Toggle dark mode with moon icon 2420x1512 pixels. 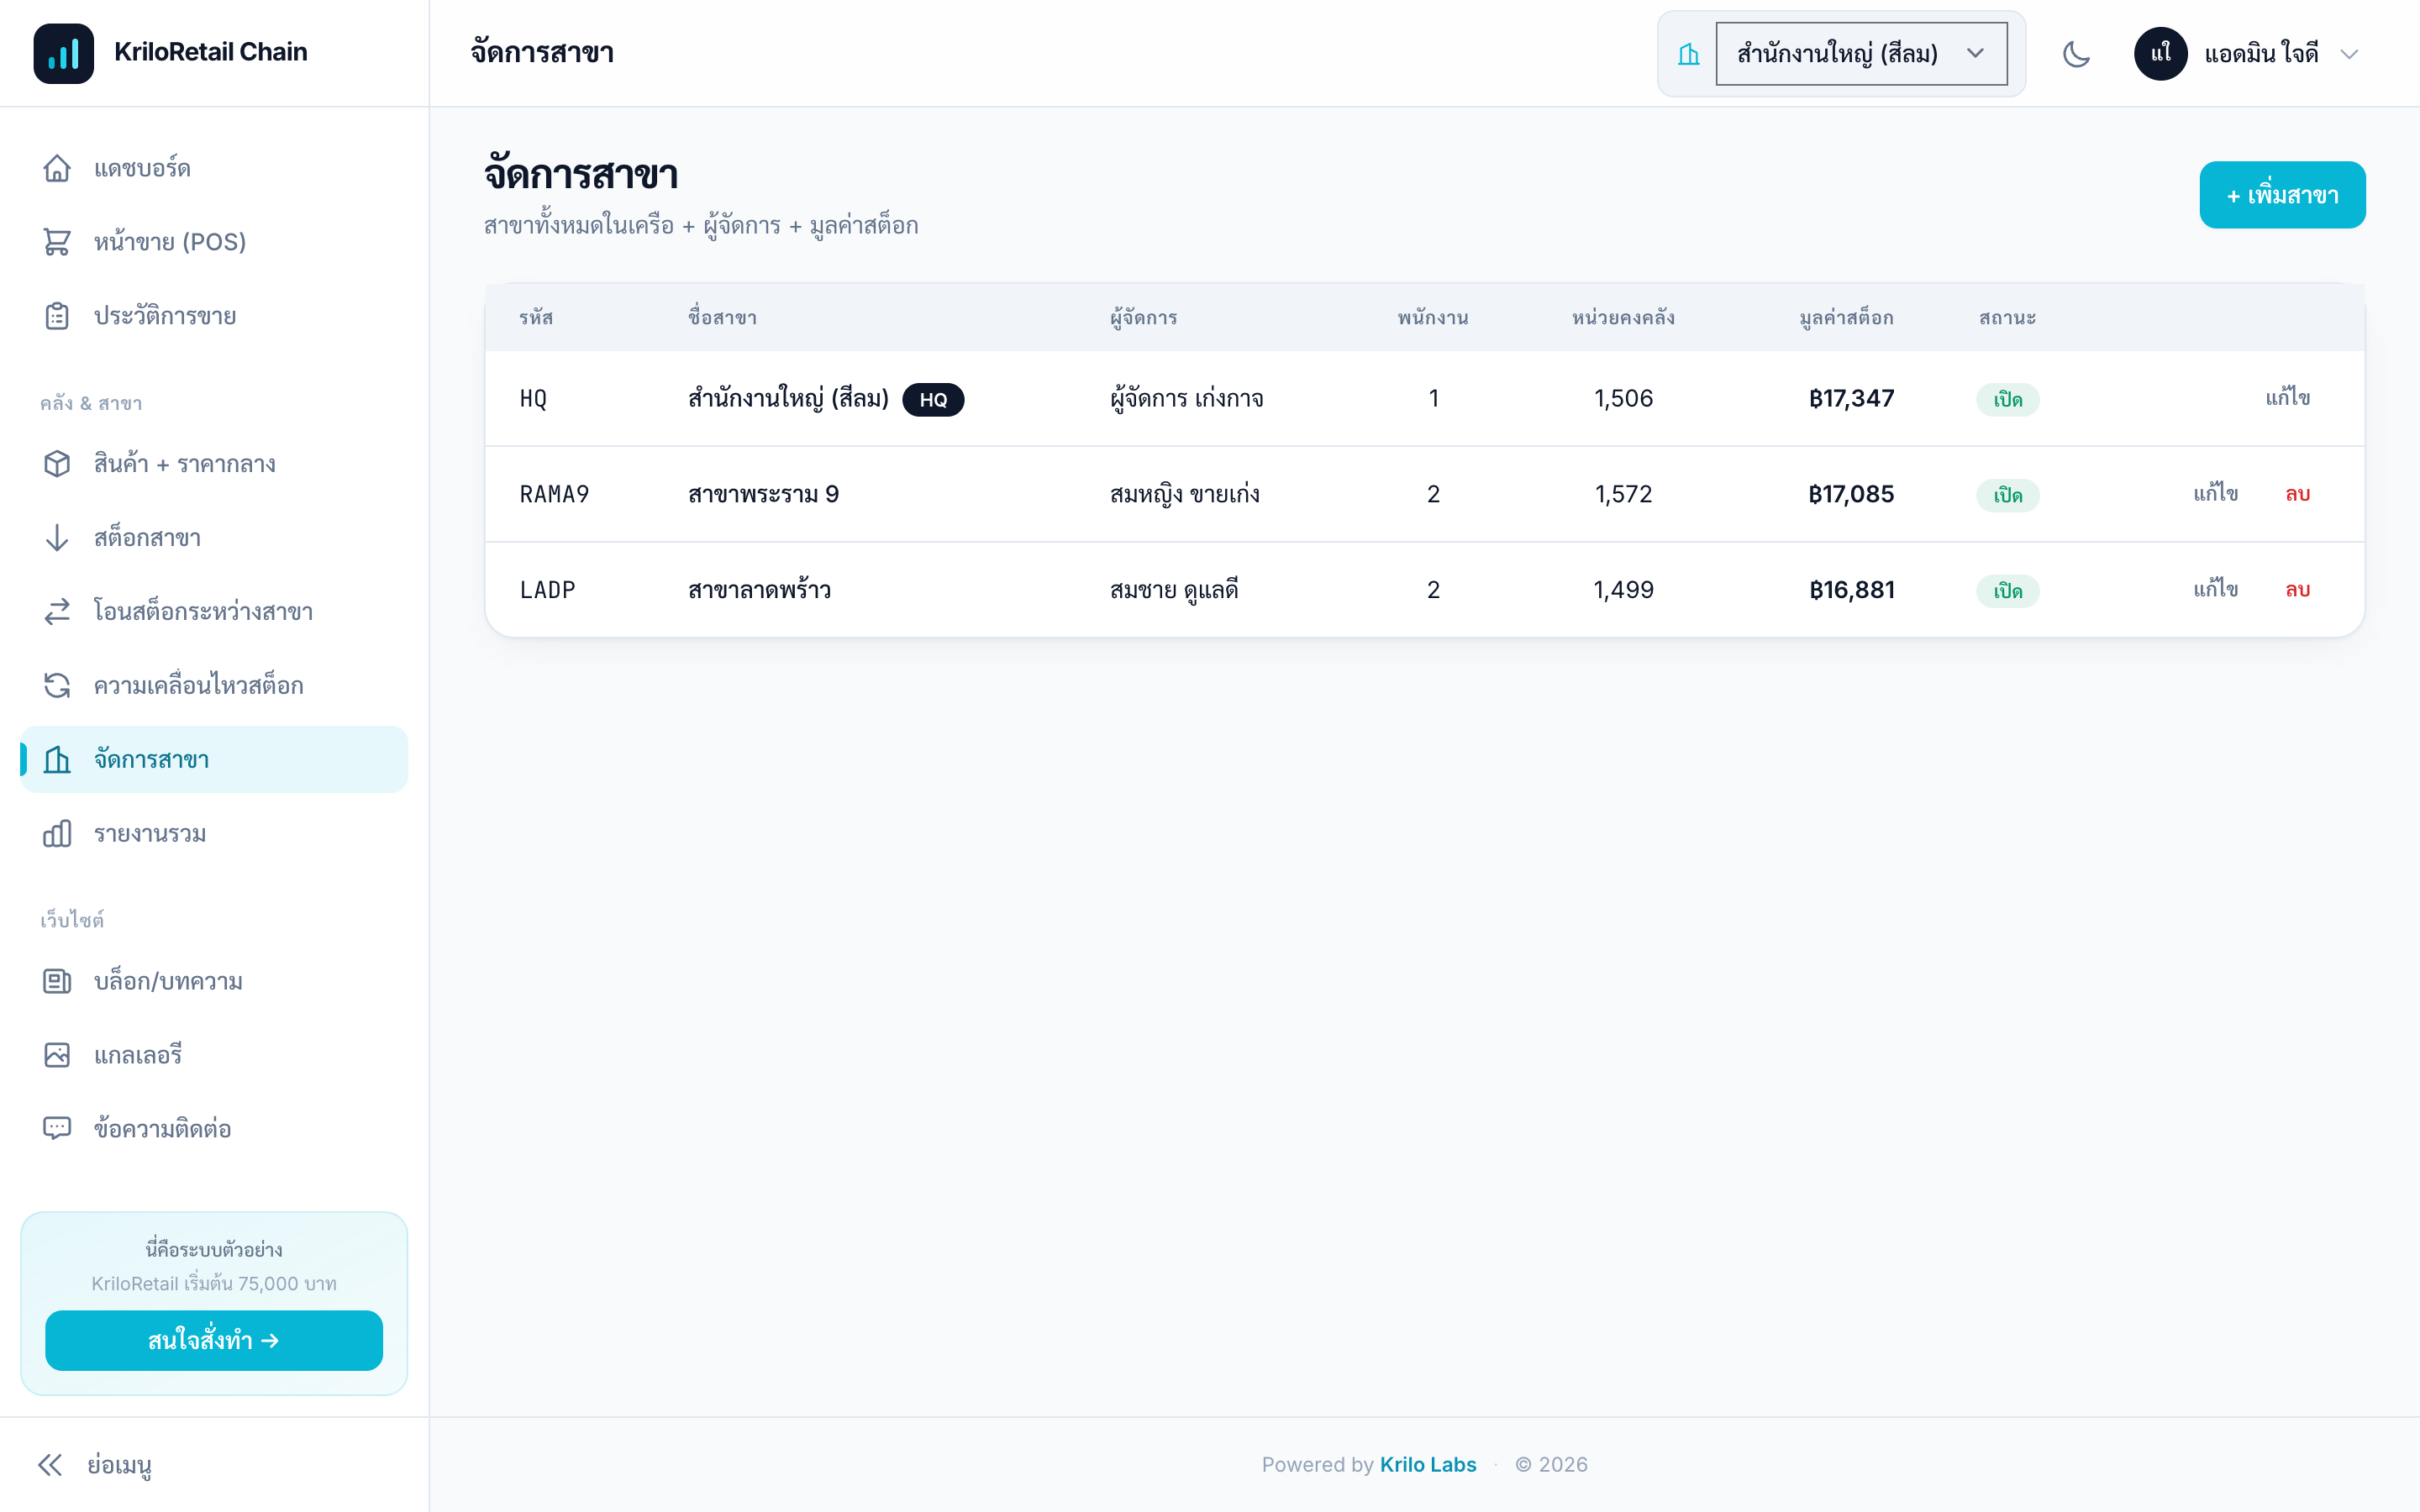(2076, 54)
